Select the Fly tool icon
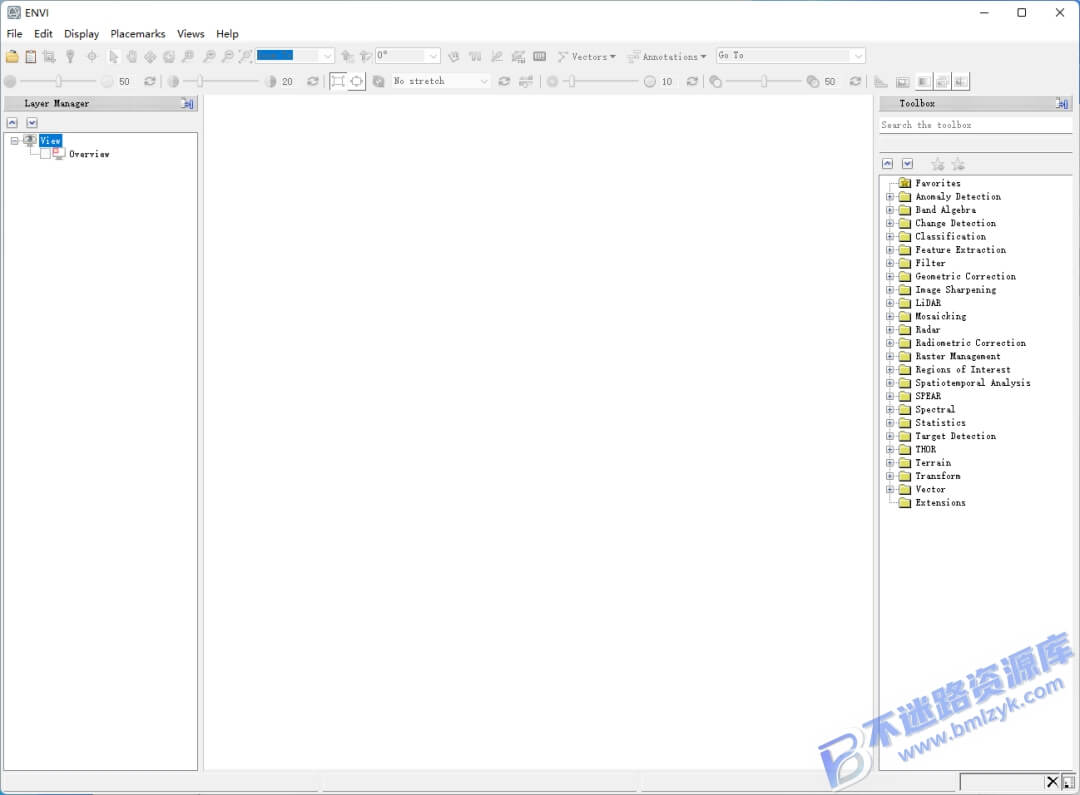1080x795 pixels. pyautogui.click(x=150, y=56)
